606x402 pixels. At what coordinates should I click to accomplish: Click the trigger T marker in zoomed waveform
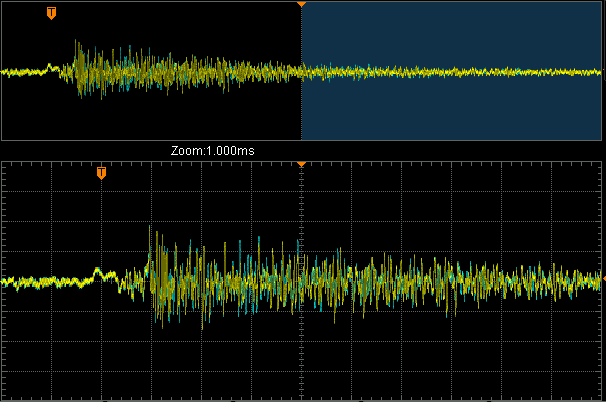click(101, 173)
